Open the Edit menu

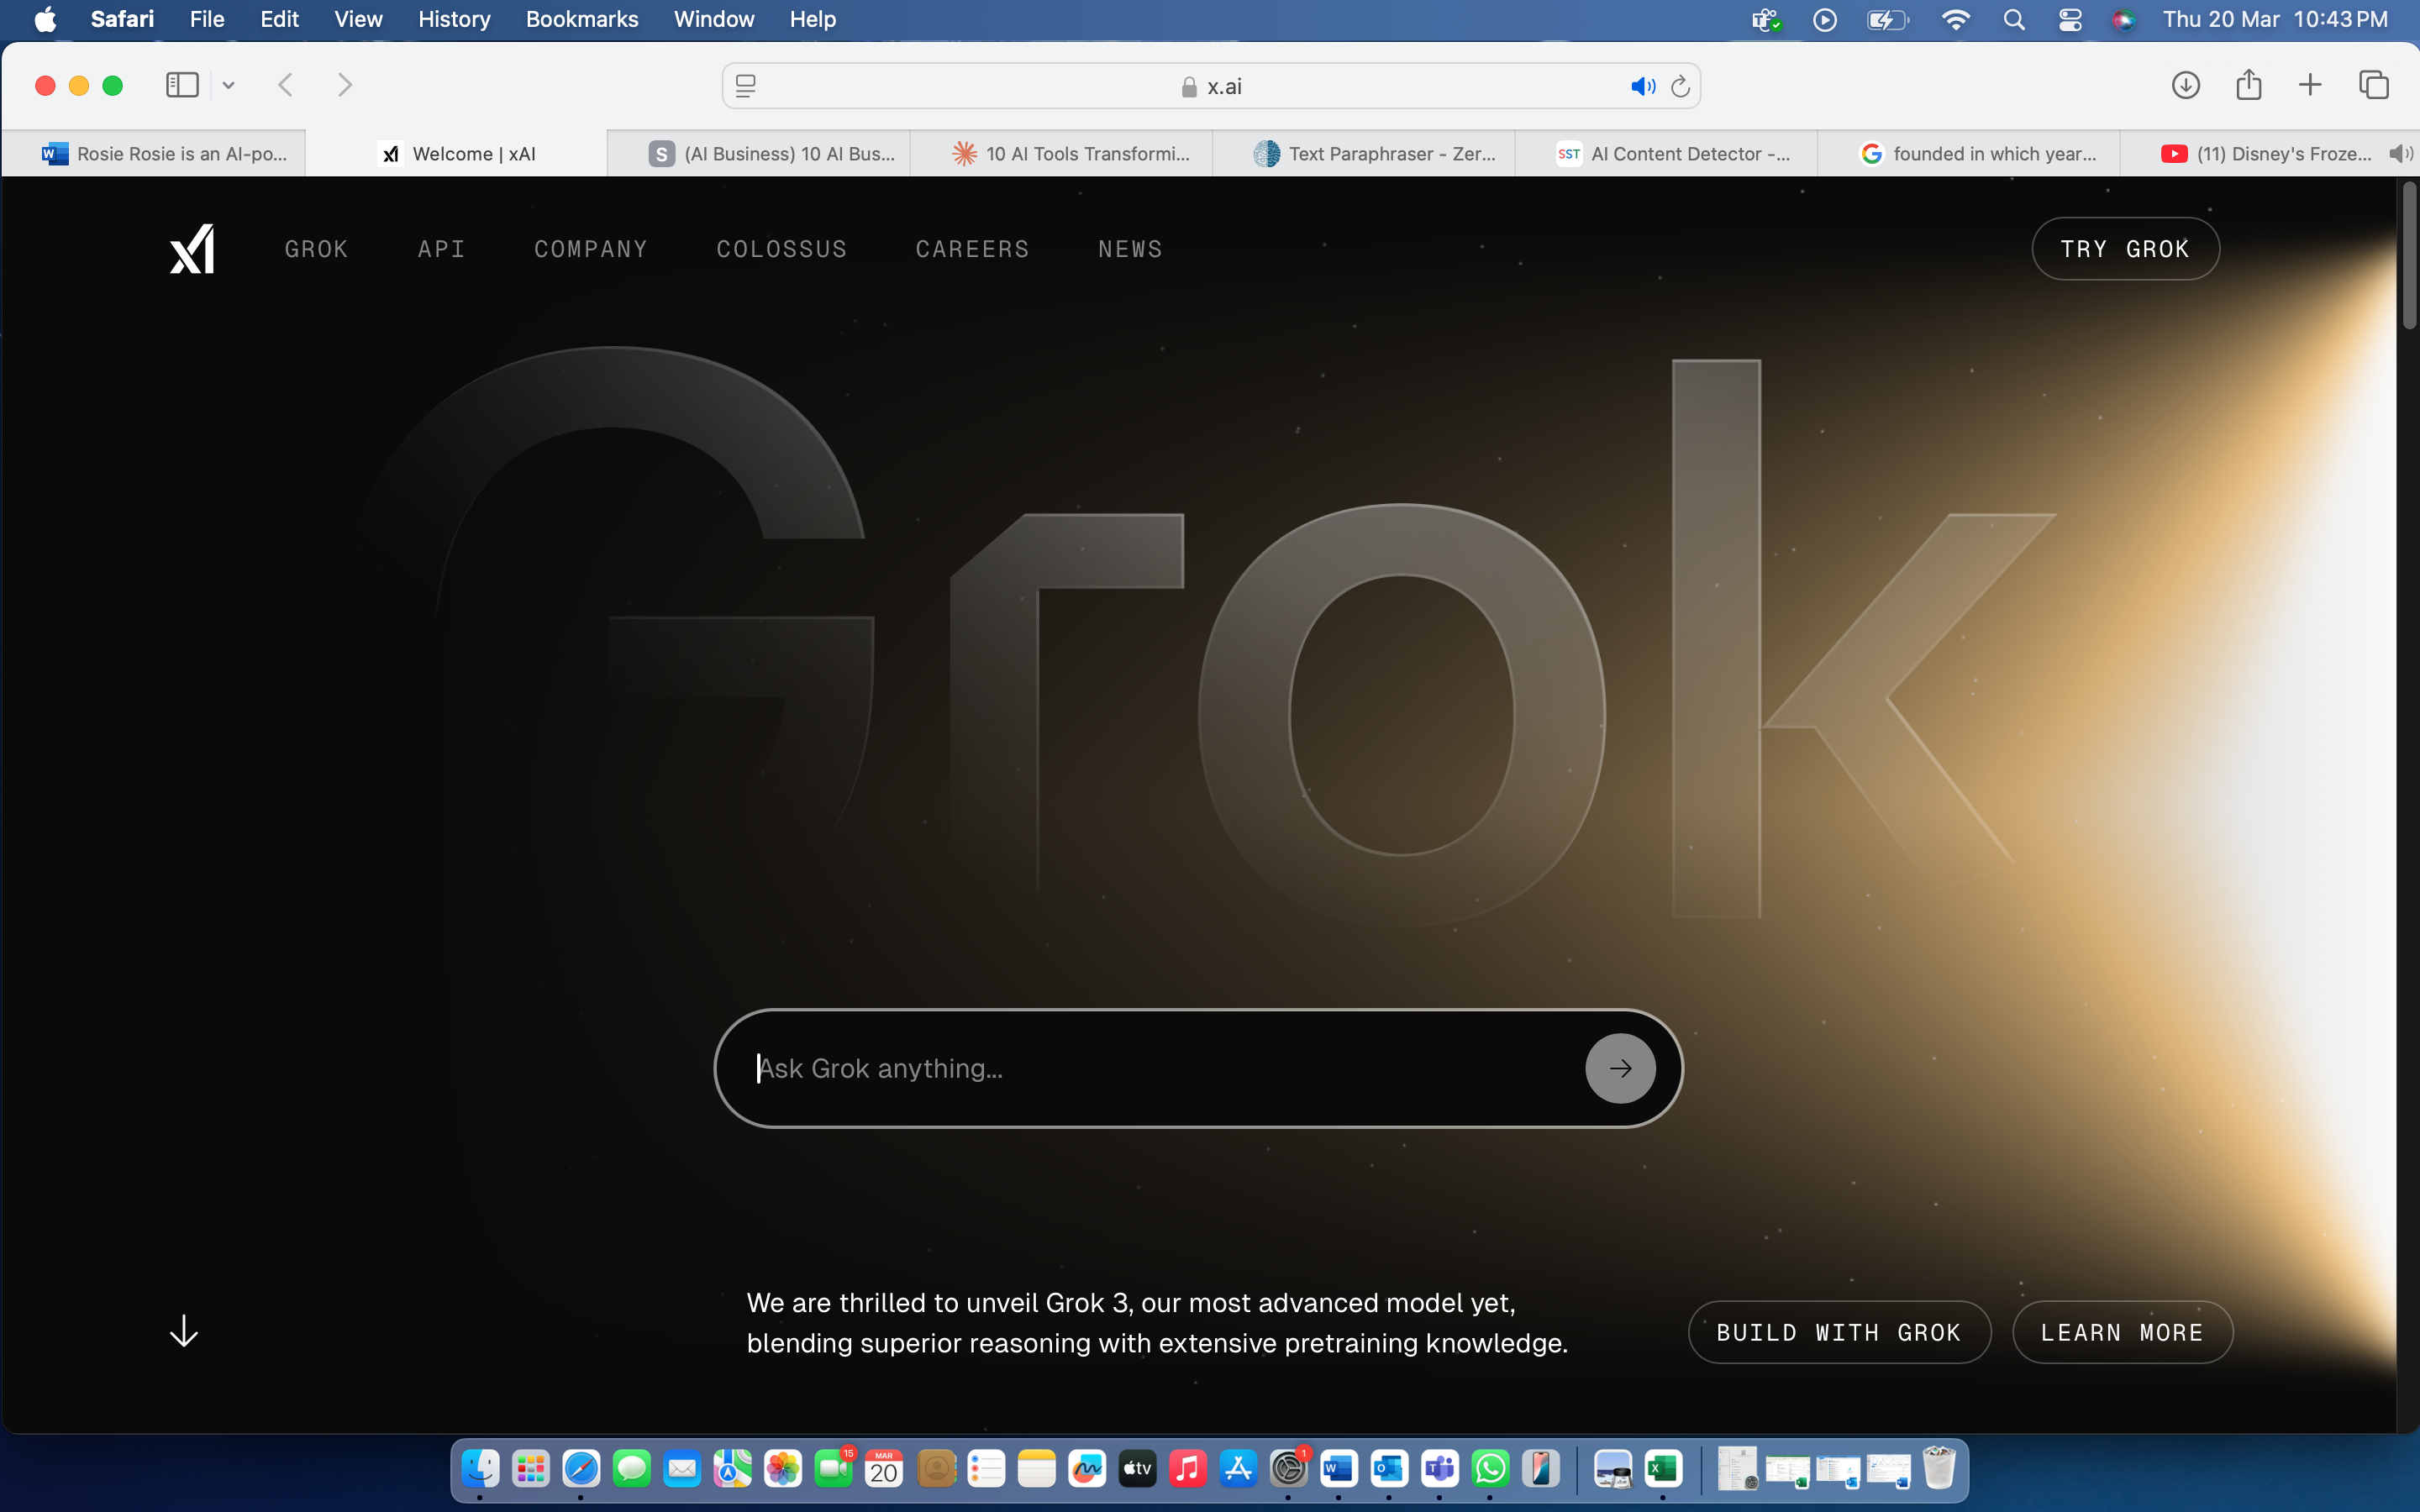pos(279,19)
